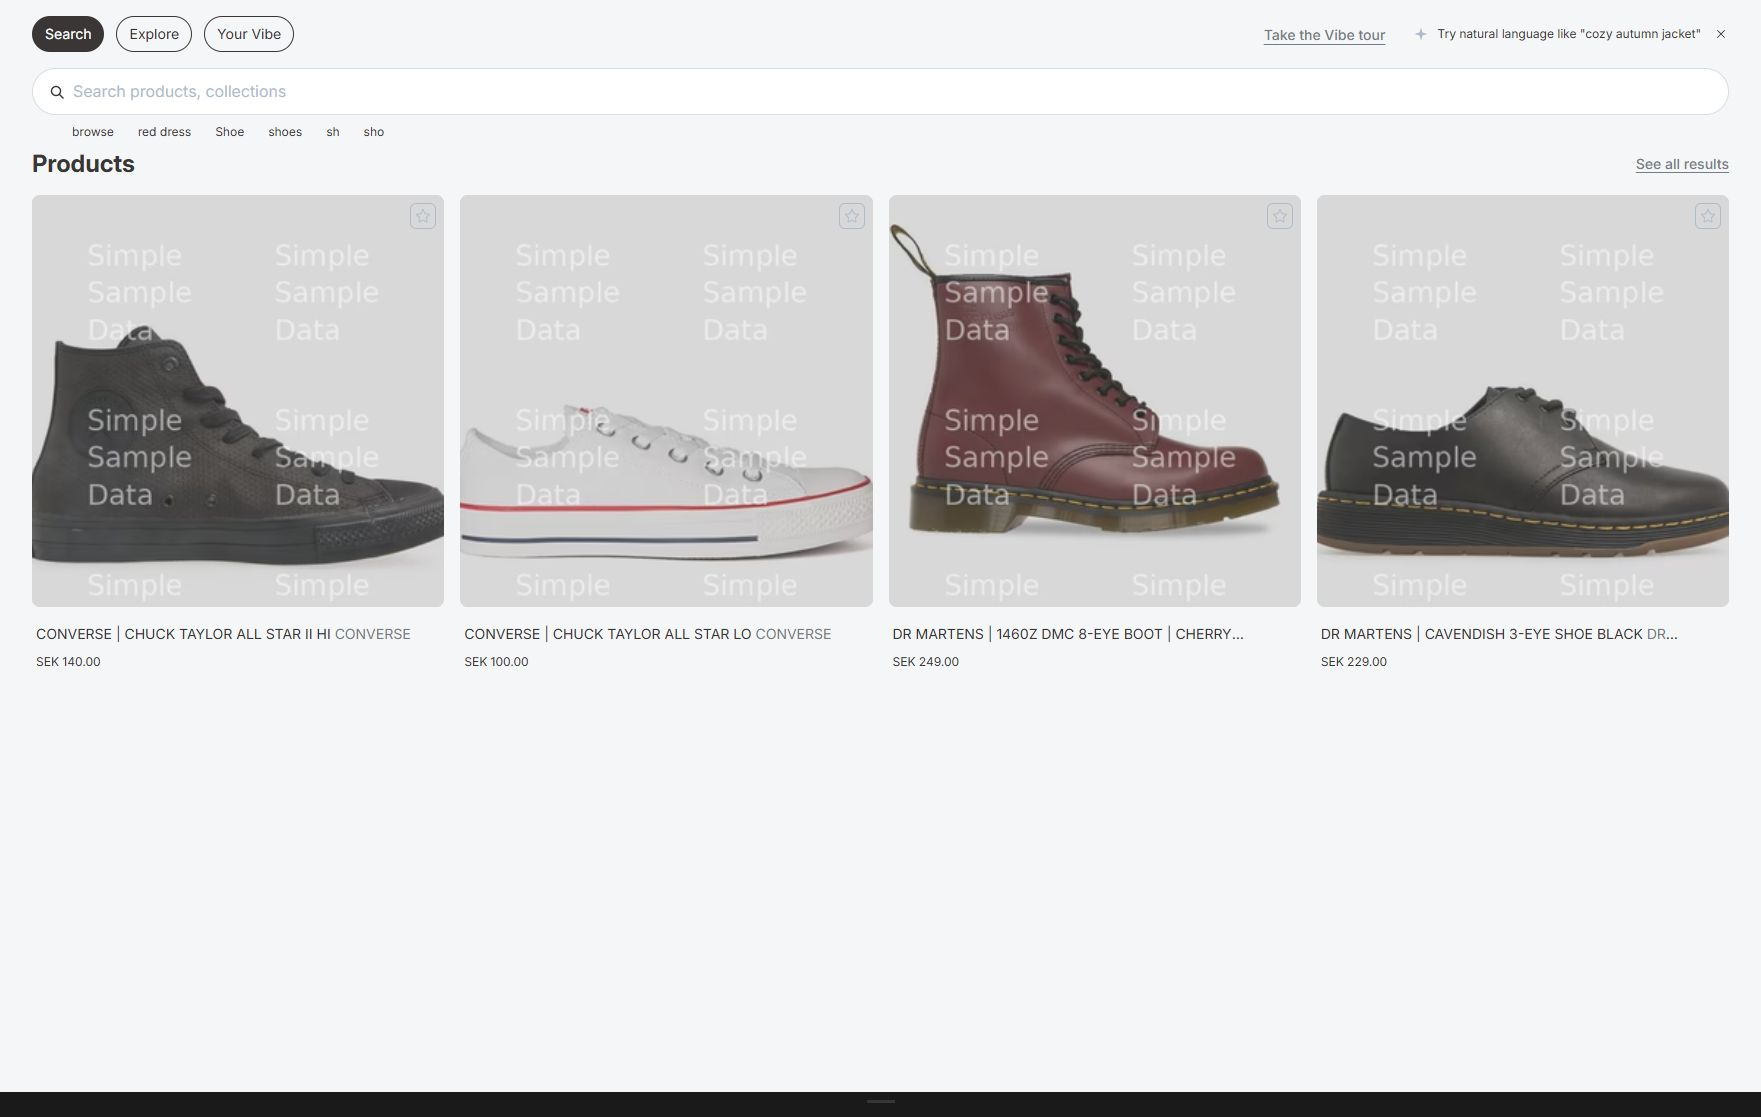
Task: Select the 'sh' recent search
Action: click(x=333, y=132)
